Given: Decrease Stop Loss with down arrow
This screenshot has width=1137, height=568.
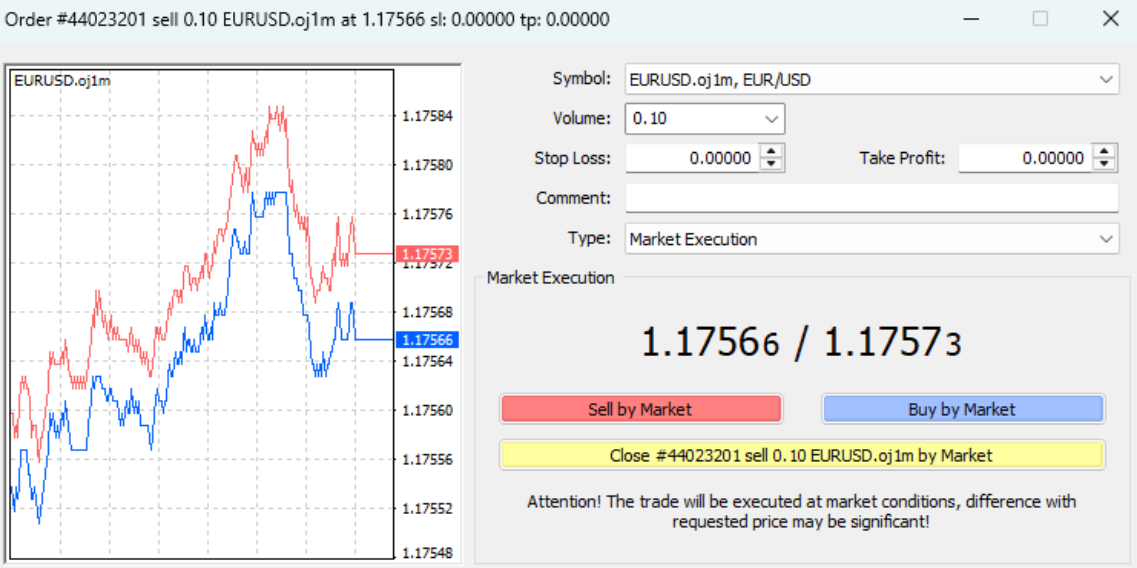Looking at the screenshot, I should coord(772,164).
